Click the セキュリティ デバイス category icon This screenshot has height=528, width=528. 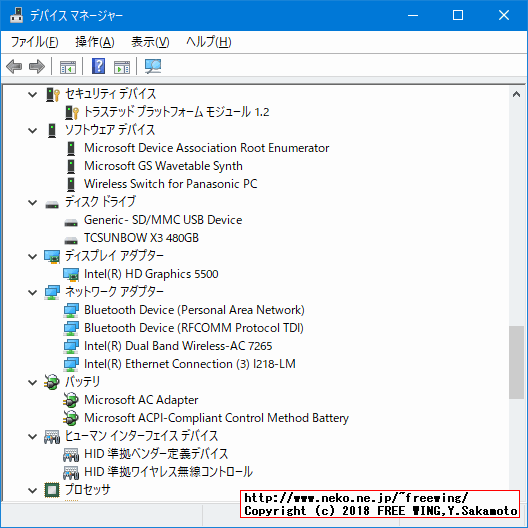pos(53,94)
